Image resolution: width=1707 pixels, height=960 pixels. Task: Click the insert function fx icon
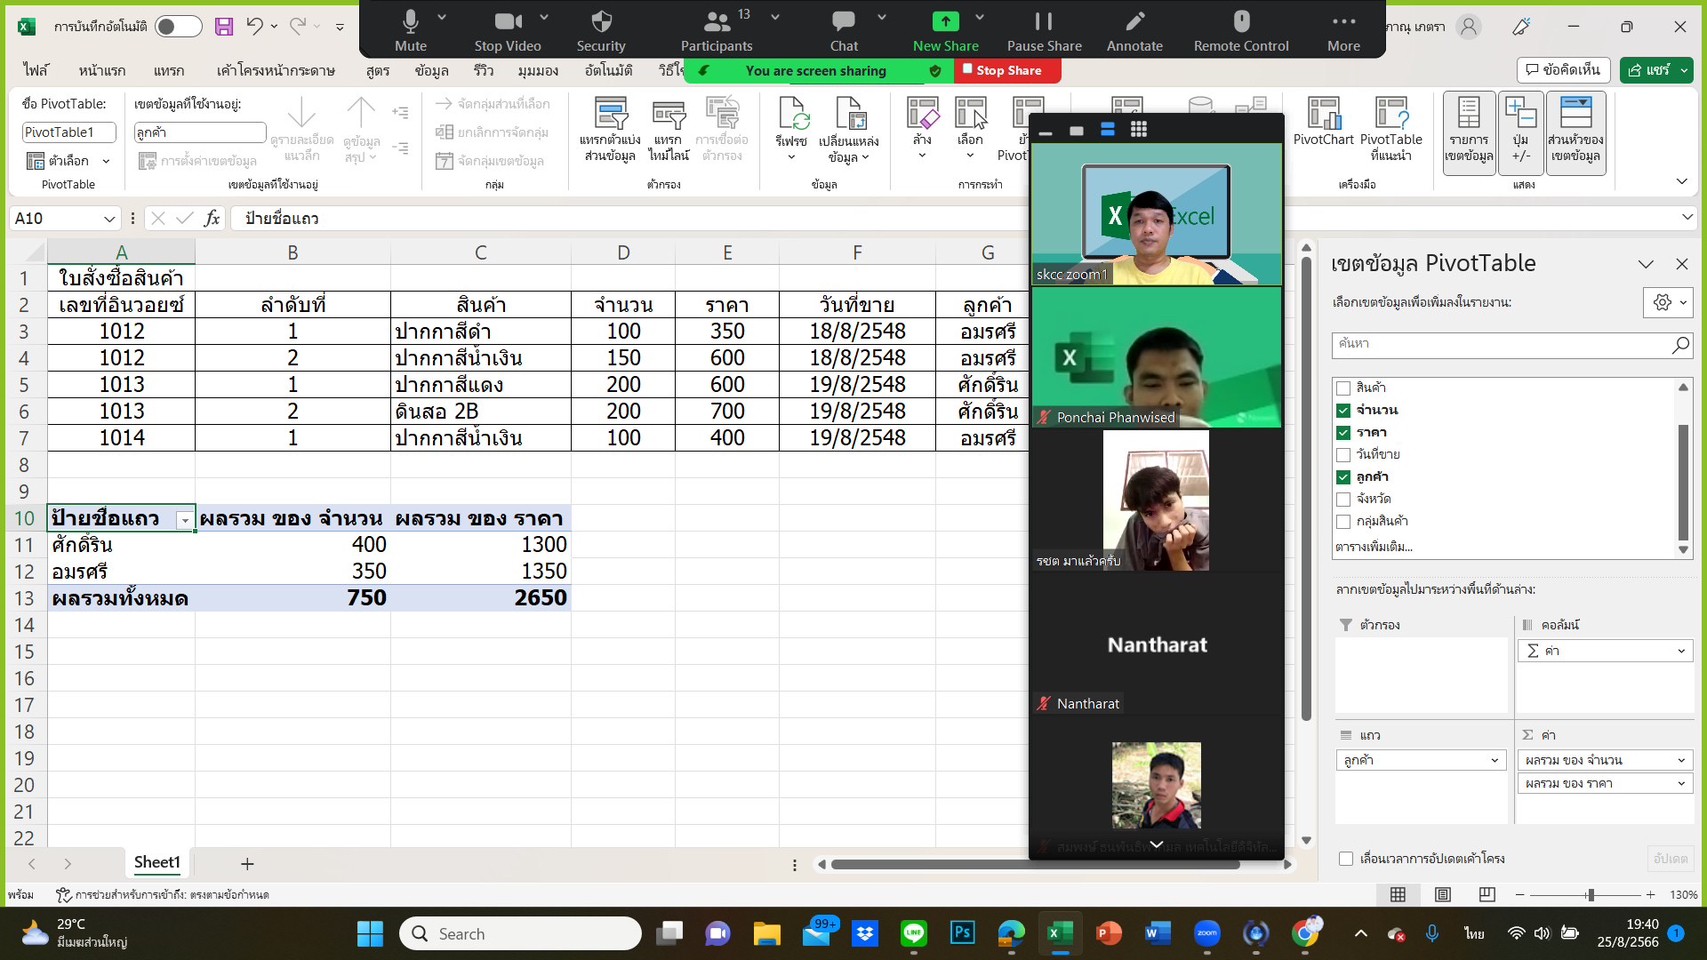tap(212, 218)
